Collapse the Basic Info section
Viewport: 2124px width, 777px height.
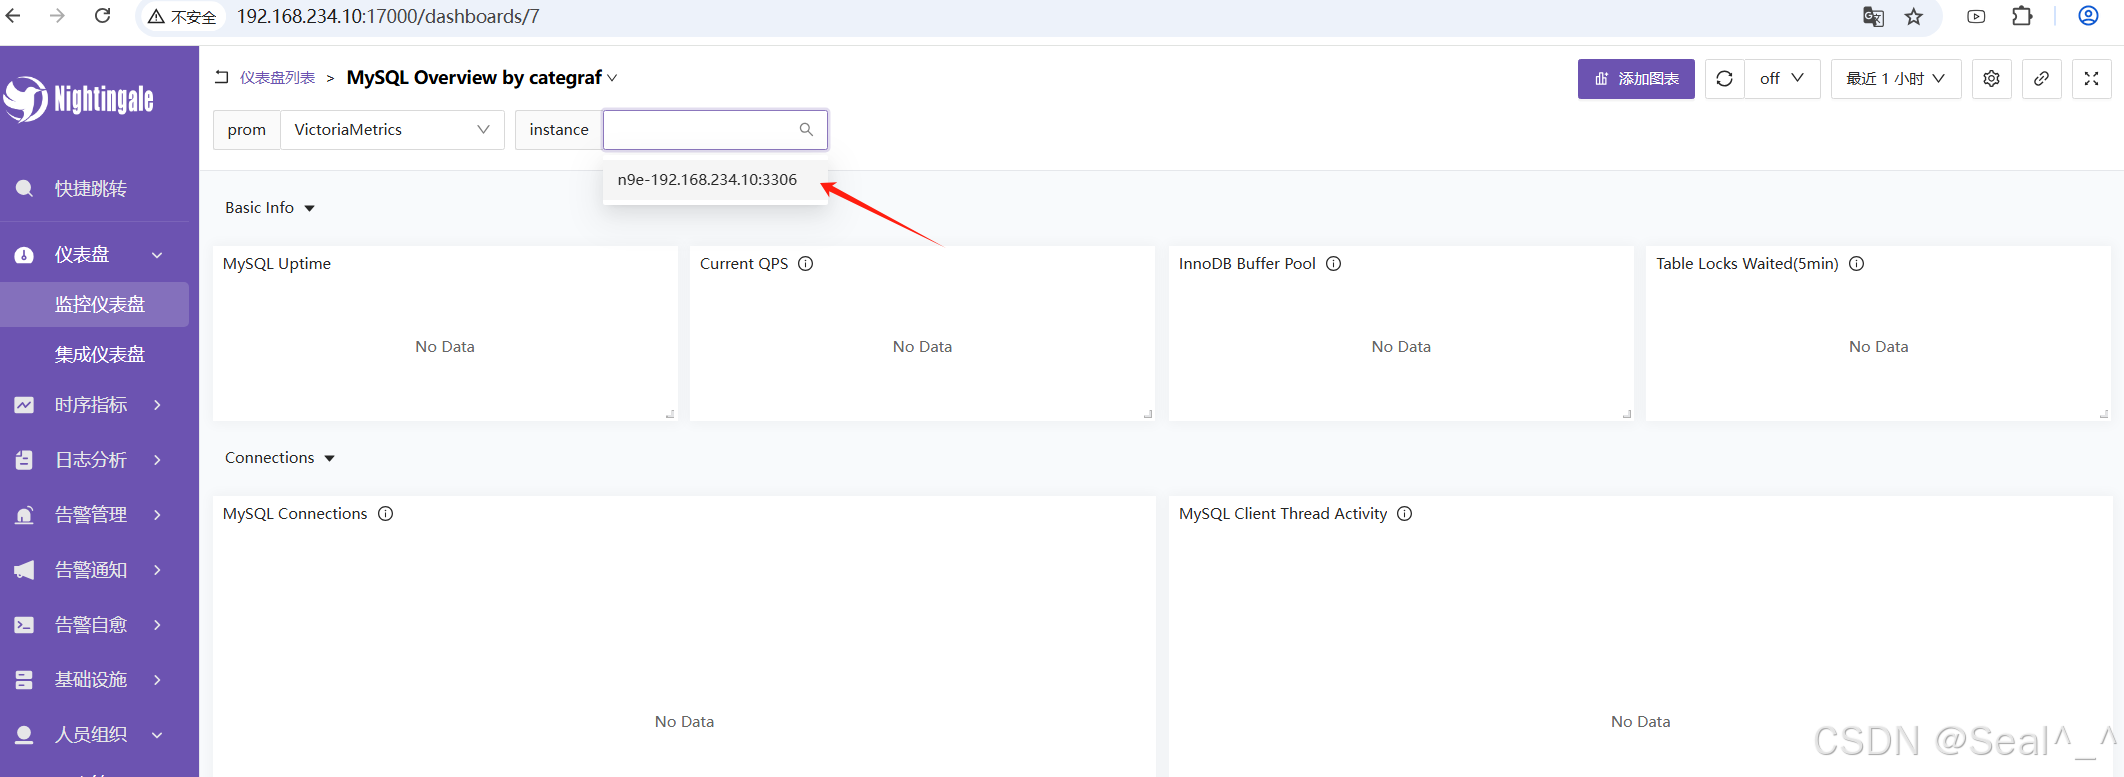coord(270,208)
